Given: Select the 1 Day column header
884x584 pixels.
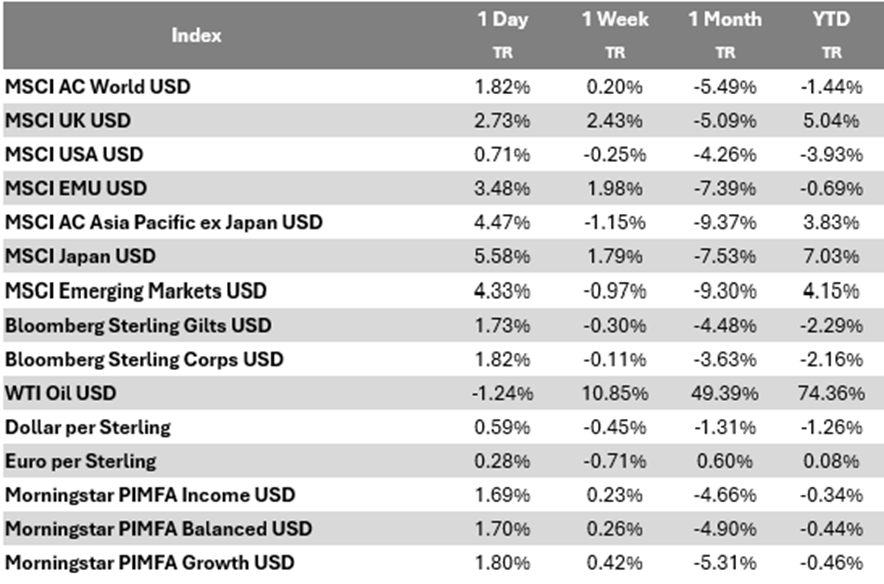Looking at the screenshot, I should [x=500, y=20].
